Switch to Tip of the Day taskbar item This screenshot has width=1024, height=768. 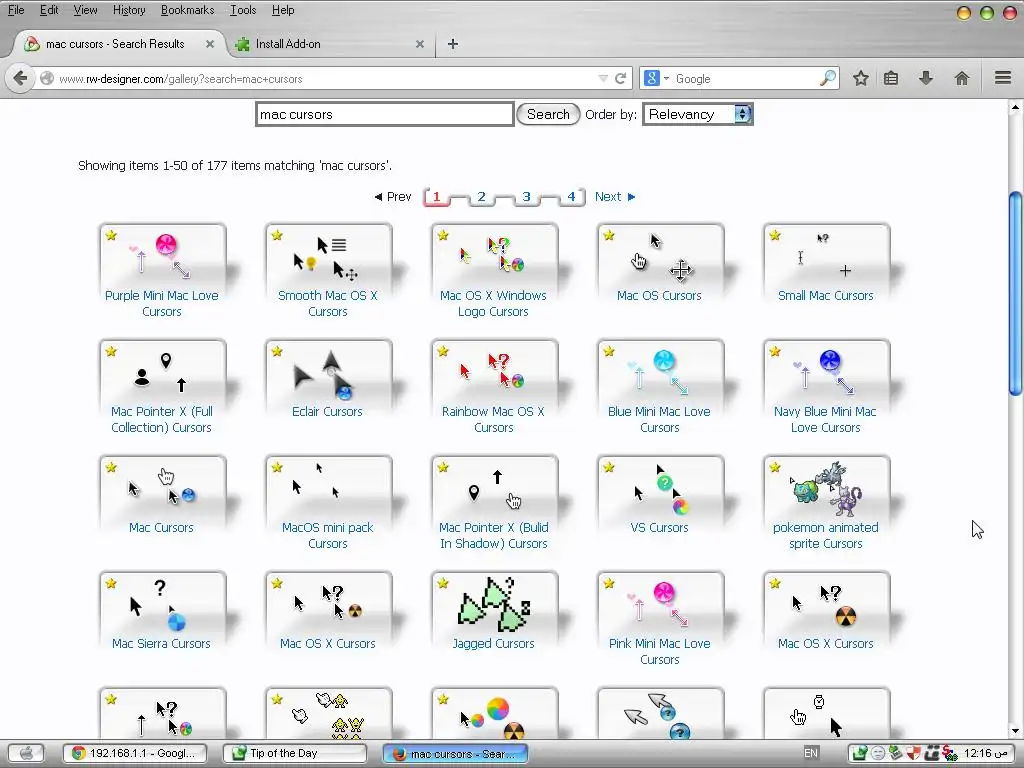coord(294,753)
